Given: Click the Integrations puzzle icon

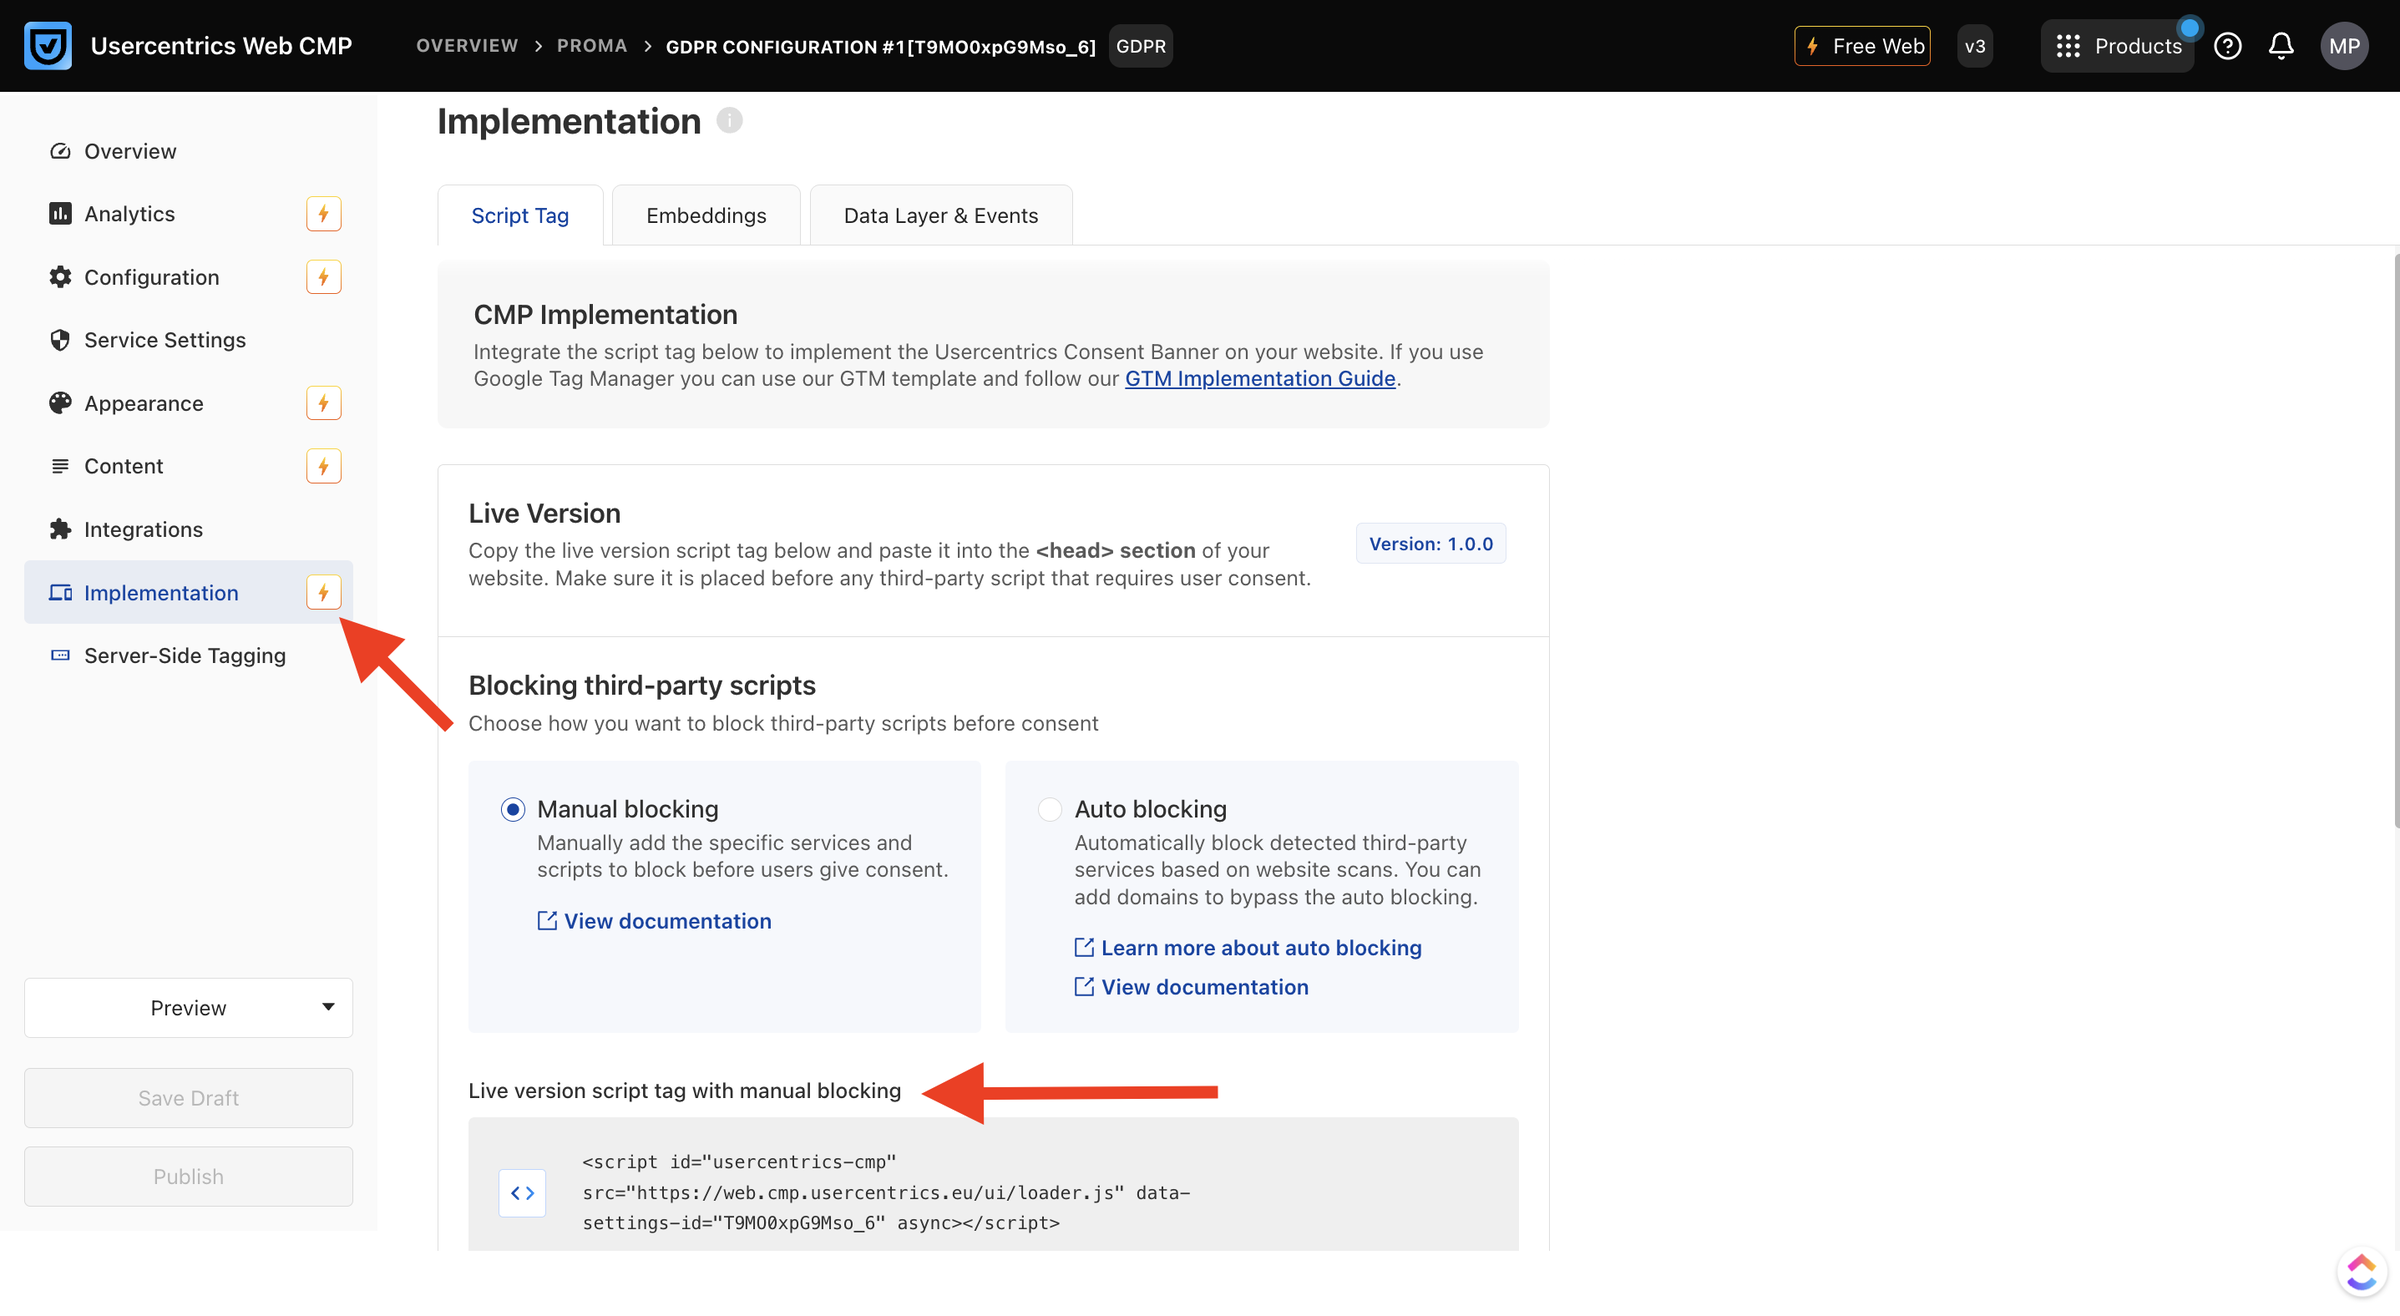Looking at the screenshot, I should [60, 529].
